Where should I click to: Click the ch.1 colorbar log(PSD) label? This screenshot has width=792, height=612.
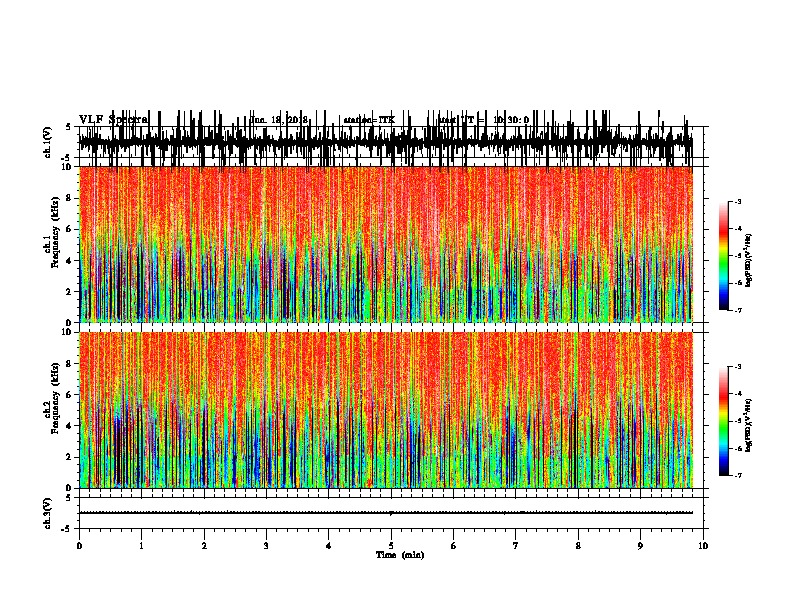click(748, 260)
